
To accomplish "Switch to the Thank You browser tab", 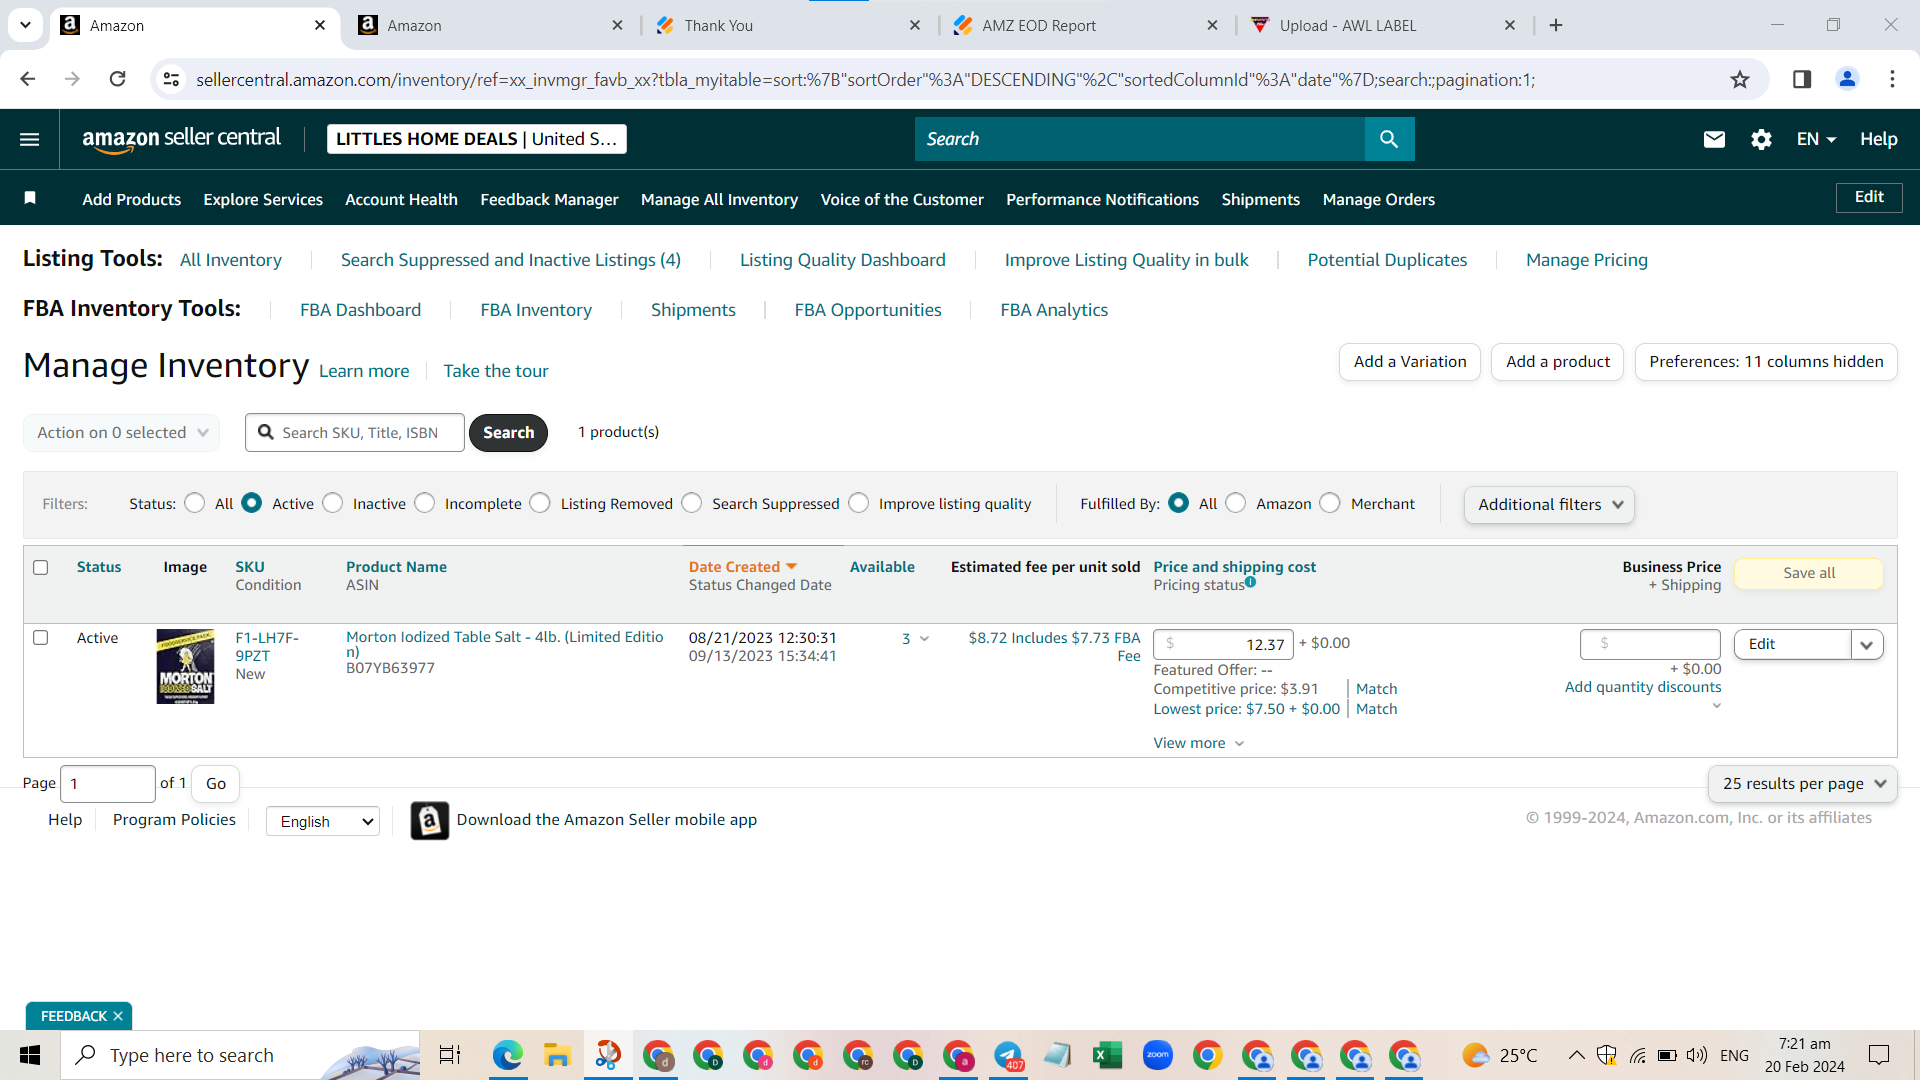I will (x=788, y=25).
